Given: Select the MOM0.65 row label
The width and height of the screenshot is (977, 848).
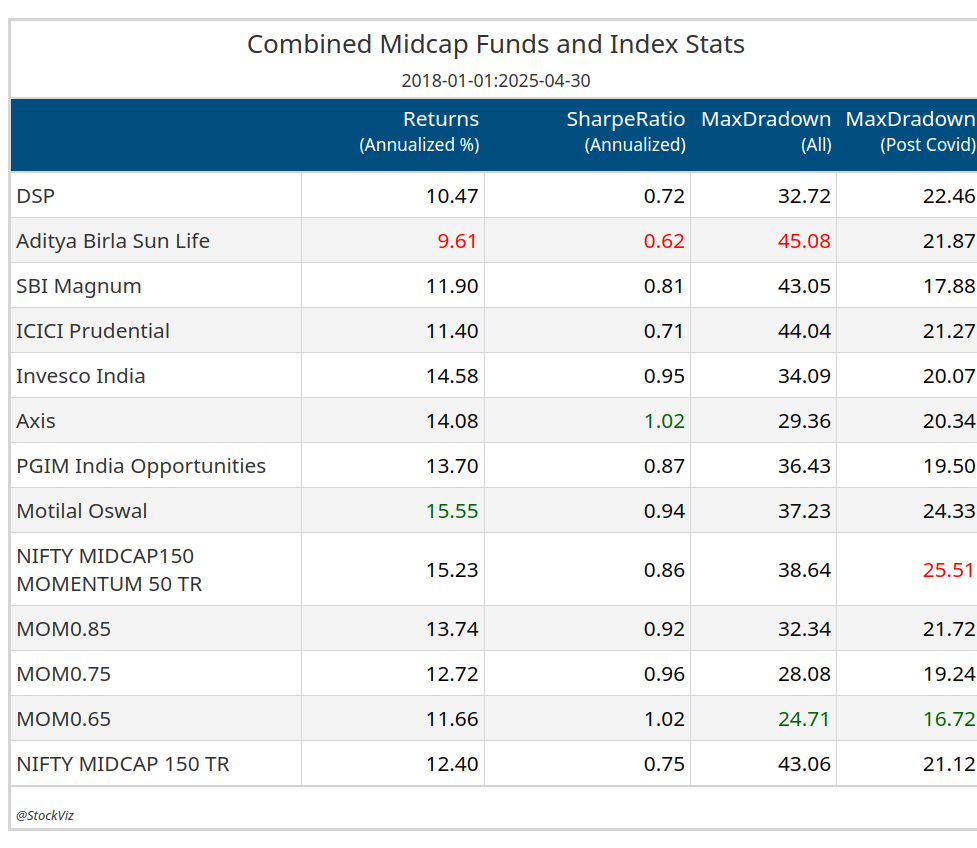Looking at the screenshot, I should tap(64, 719).
